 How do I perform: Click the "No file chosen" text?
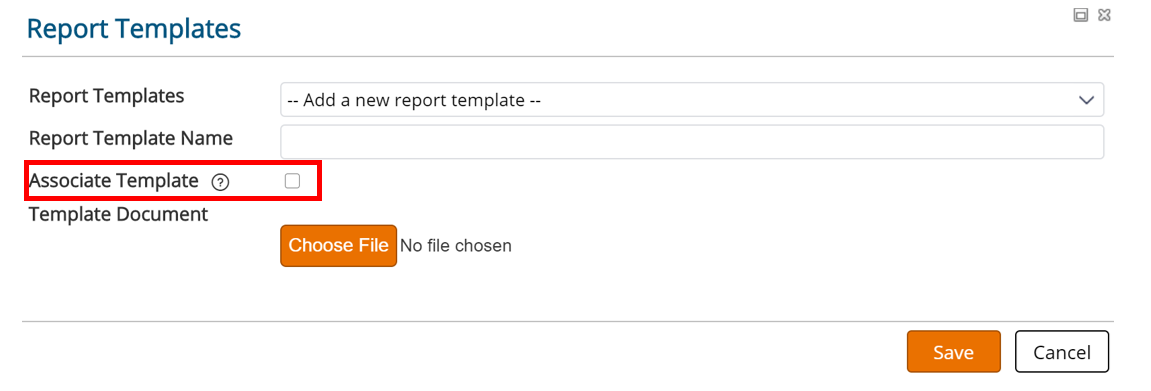click(456, 246)
